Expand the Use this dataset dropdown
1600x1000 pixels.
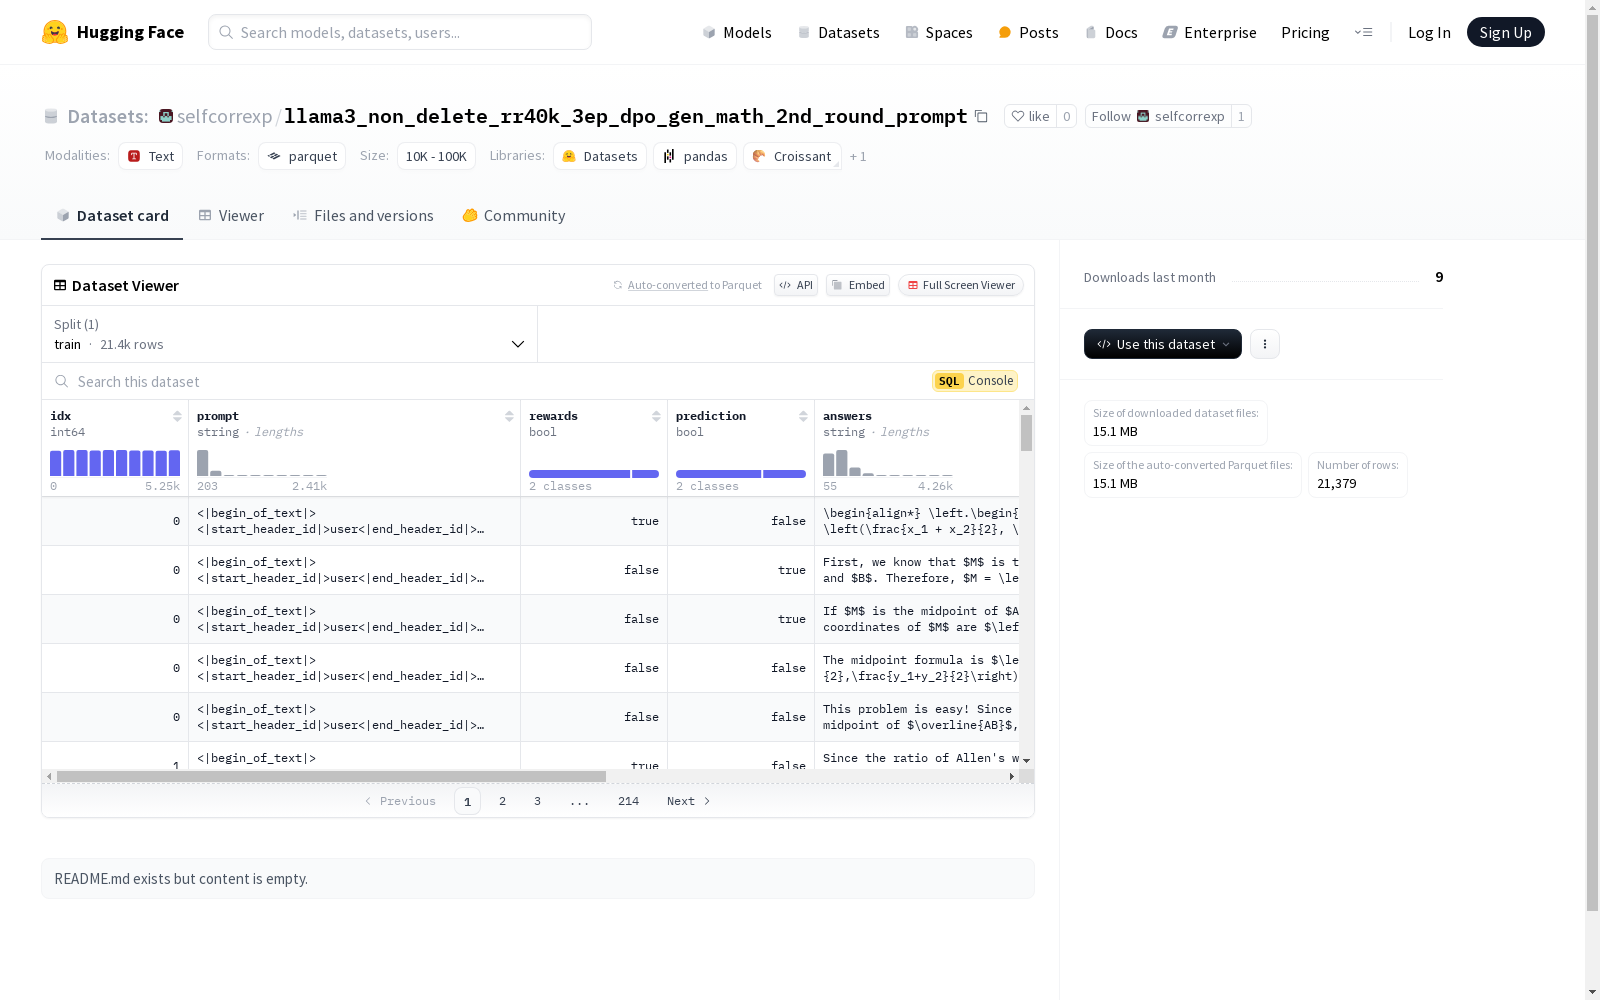click(1163, 344)
